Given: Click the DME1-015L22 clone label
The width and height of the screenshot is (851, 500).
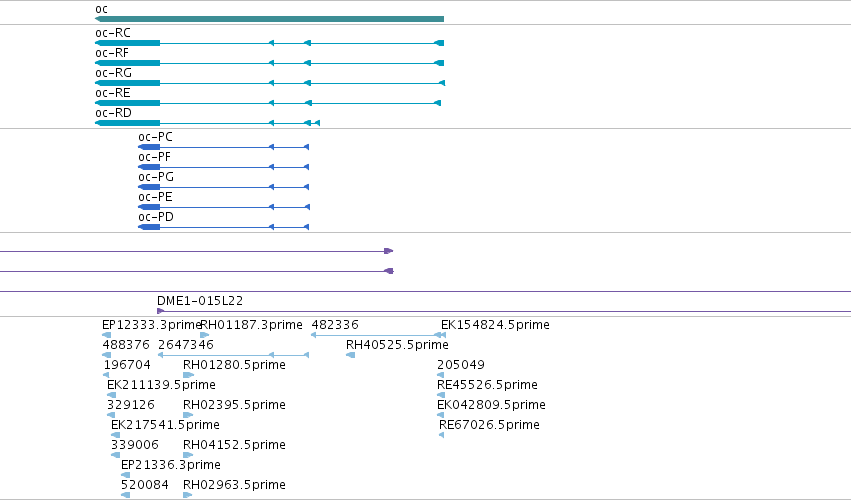Looking at the screenshot, I should click(200, 301).
